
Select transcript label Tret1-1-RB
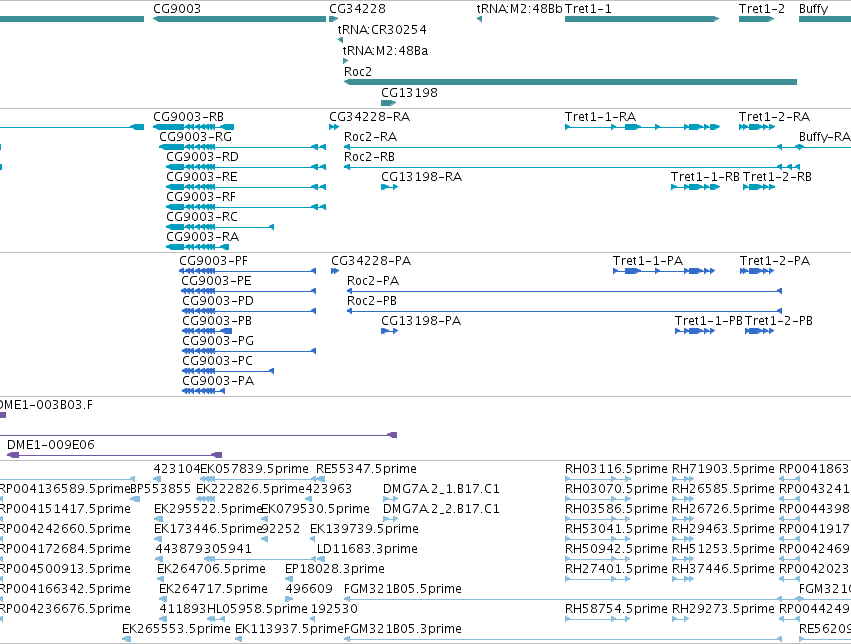(x=706, y=177)
